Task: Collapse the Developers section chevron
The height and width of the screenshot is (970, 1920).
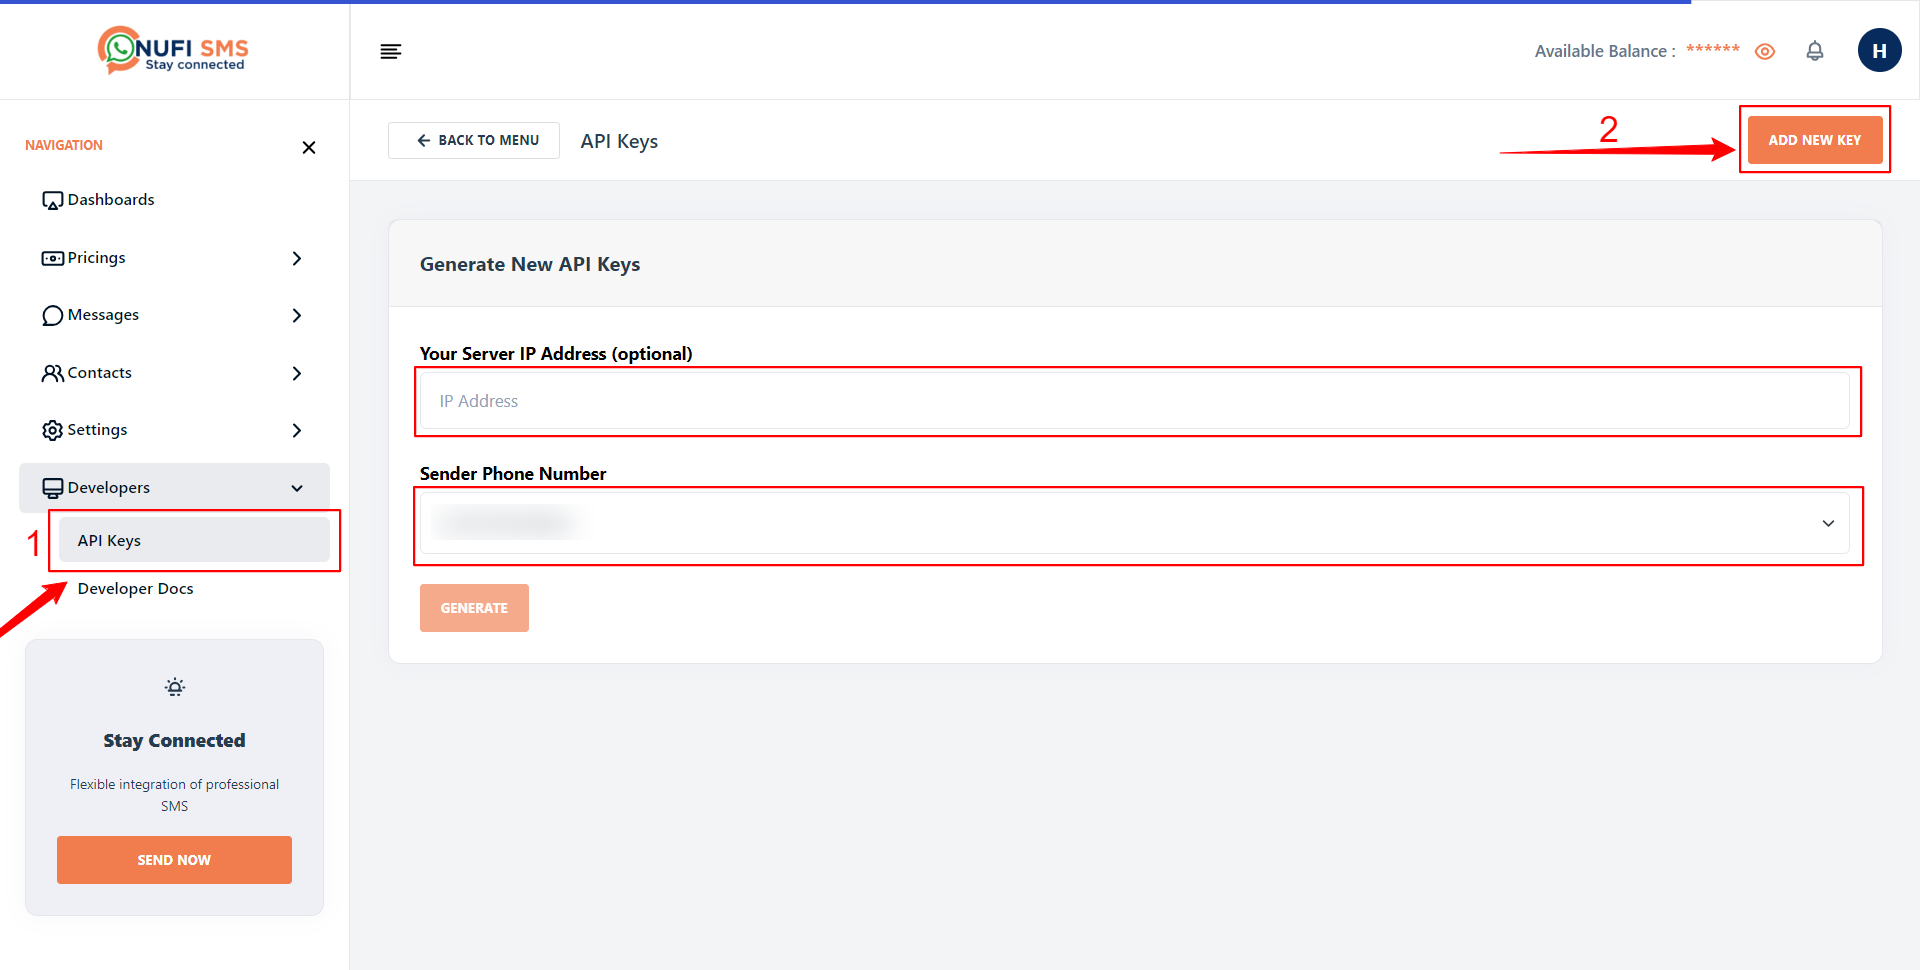Action: tap(296, 488)
